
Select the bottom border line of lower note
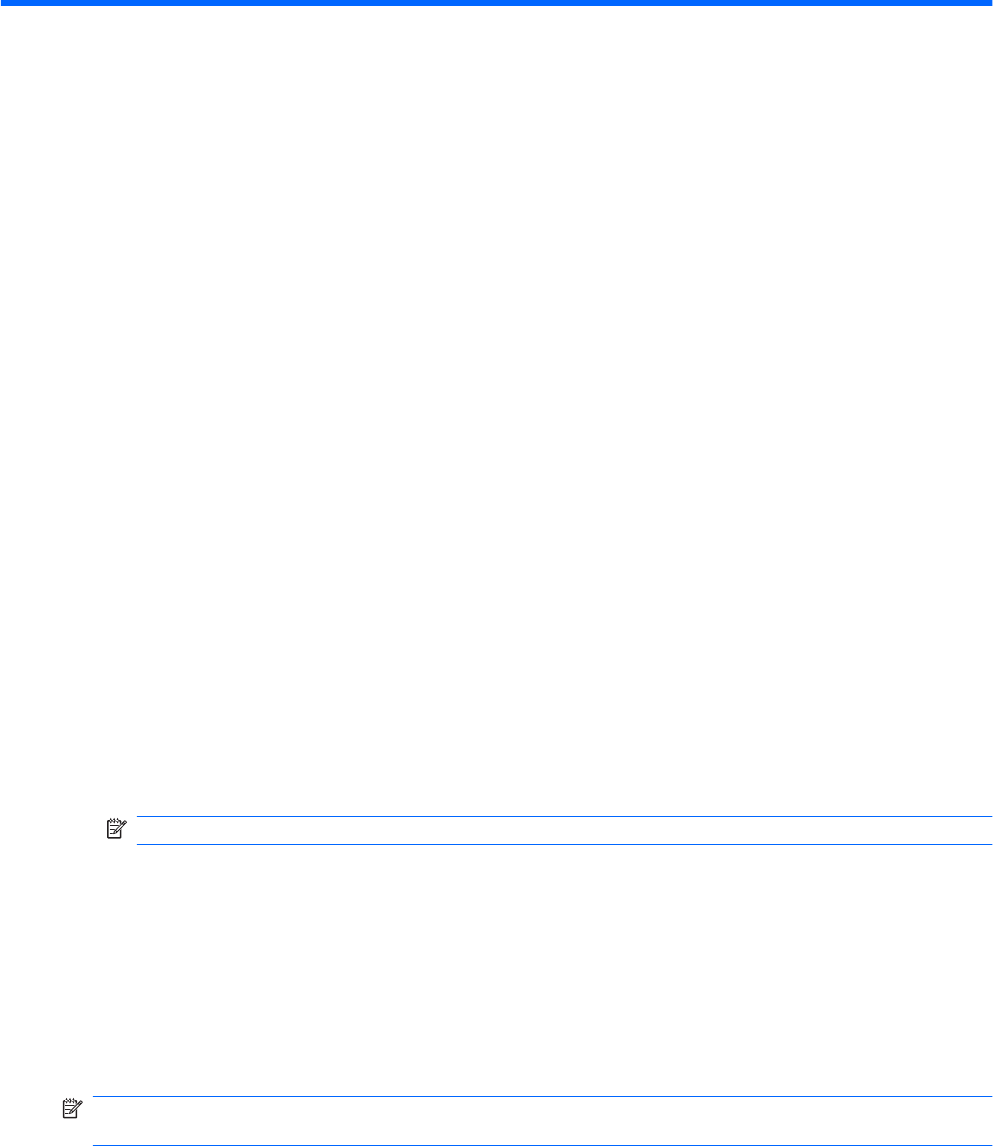542,1145
